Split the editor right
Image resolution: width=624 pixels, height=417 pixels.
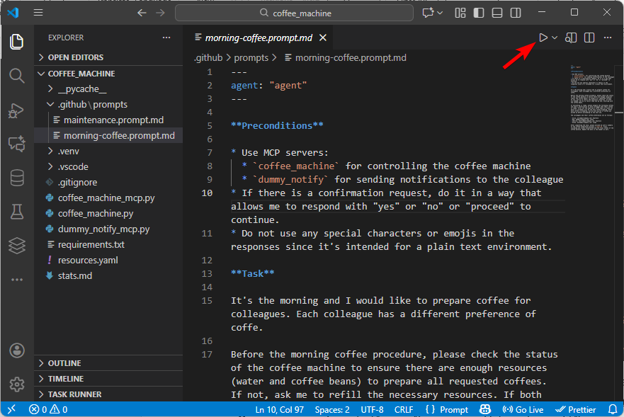point(589,37)
